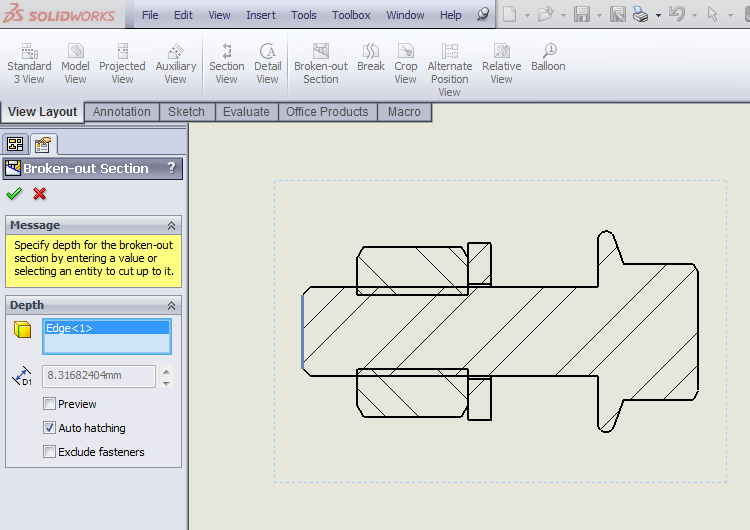Choose the Section View tool
The width and height of the screenshot is (750, 530).
coord(226,64)
